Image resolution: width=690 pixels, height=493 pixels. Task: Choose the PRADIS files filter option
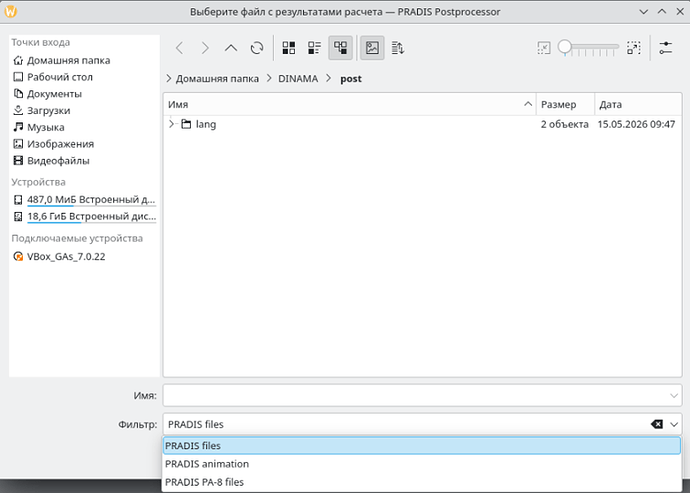pyautogui.click(x=422, y=446)
